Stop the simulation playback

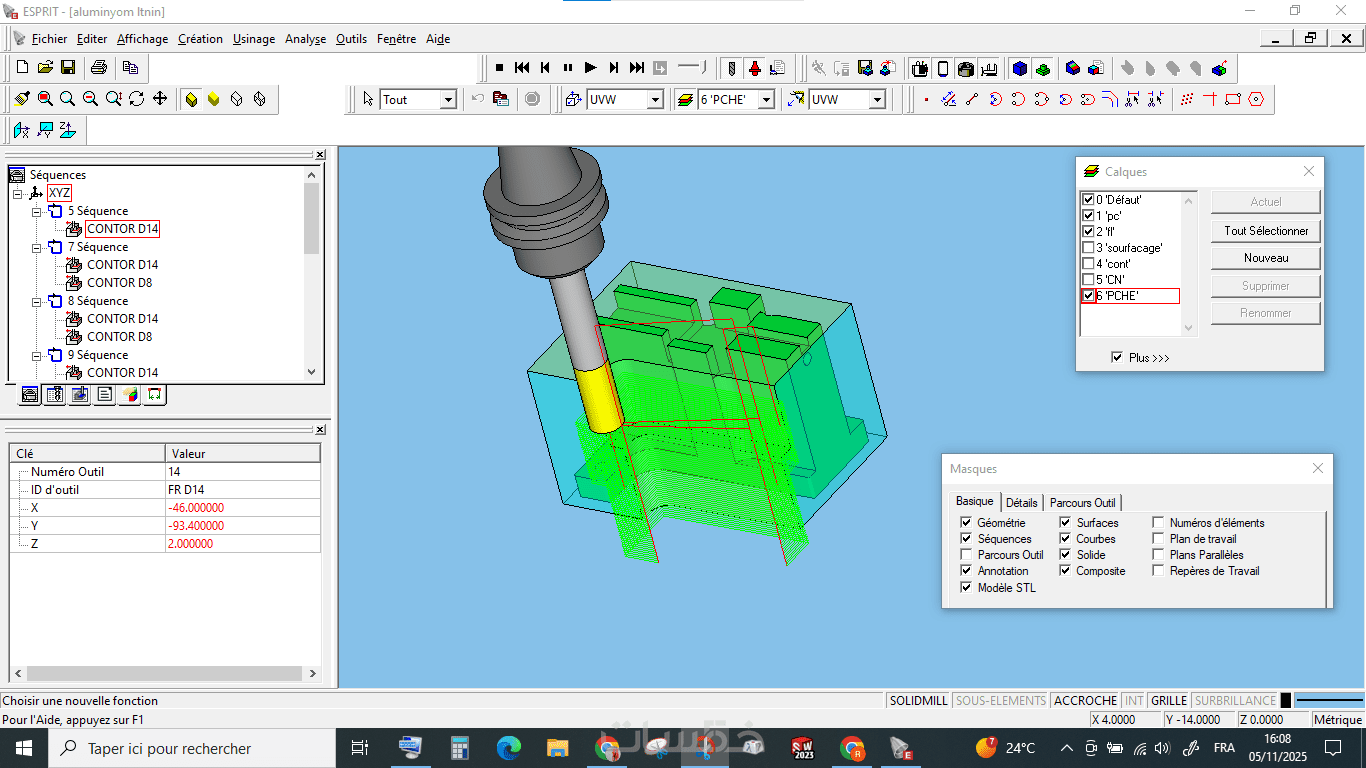coord(499,67)
